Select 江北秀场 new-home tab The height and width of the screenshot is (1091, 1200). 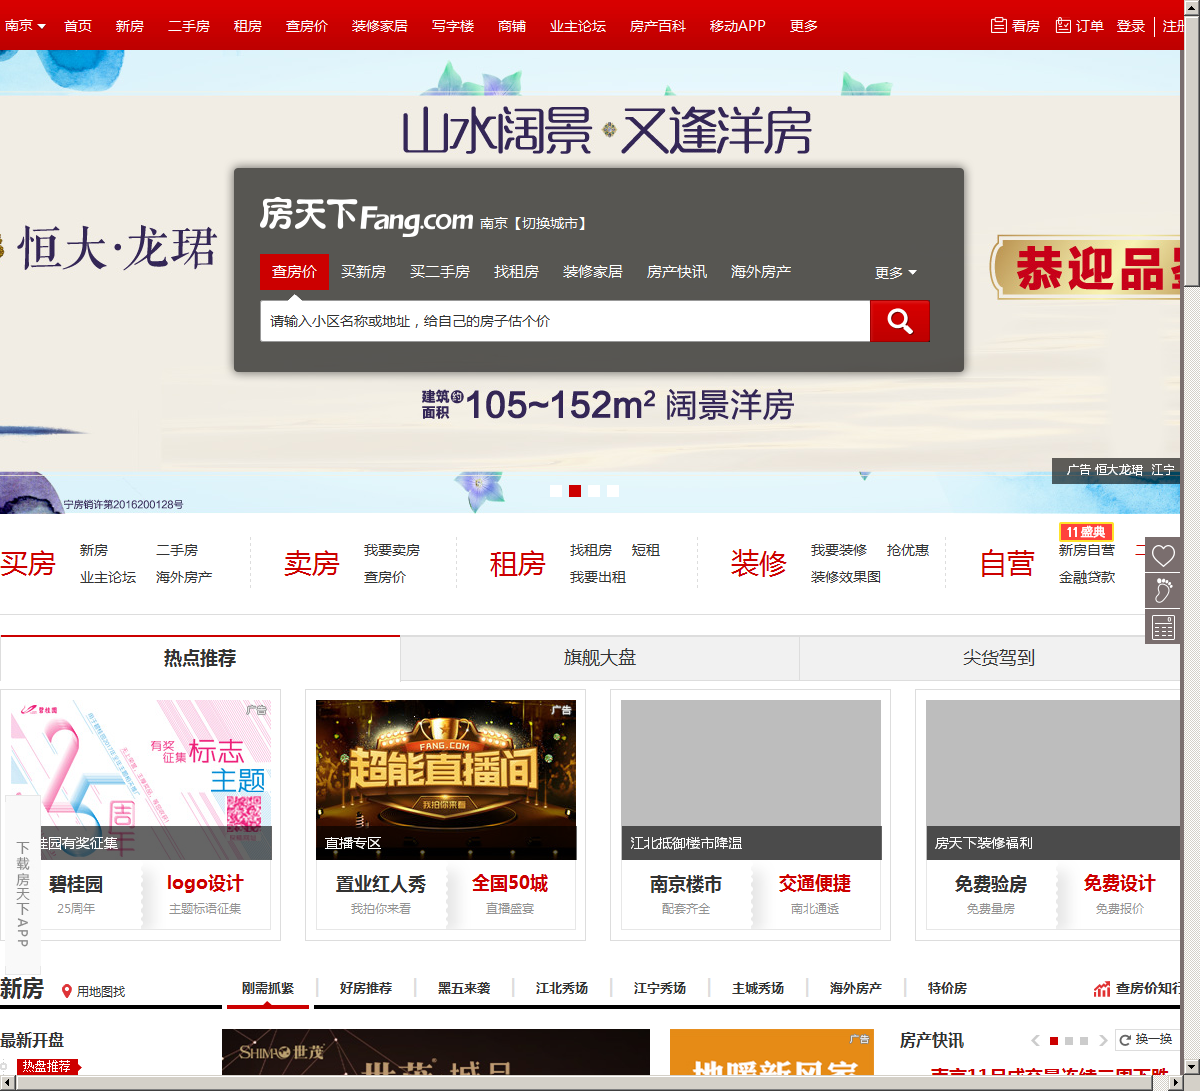[x=562, y=988]
